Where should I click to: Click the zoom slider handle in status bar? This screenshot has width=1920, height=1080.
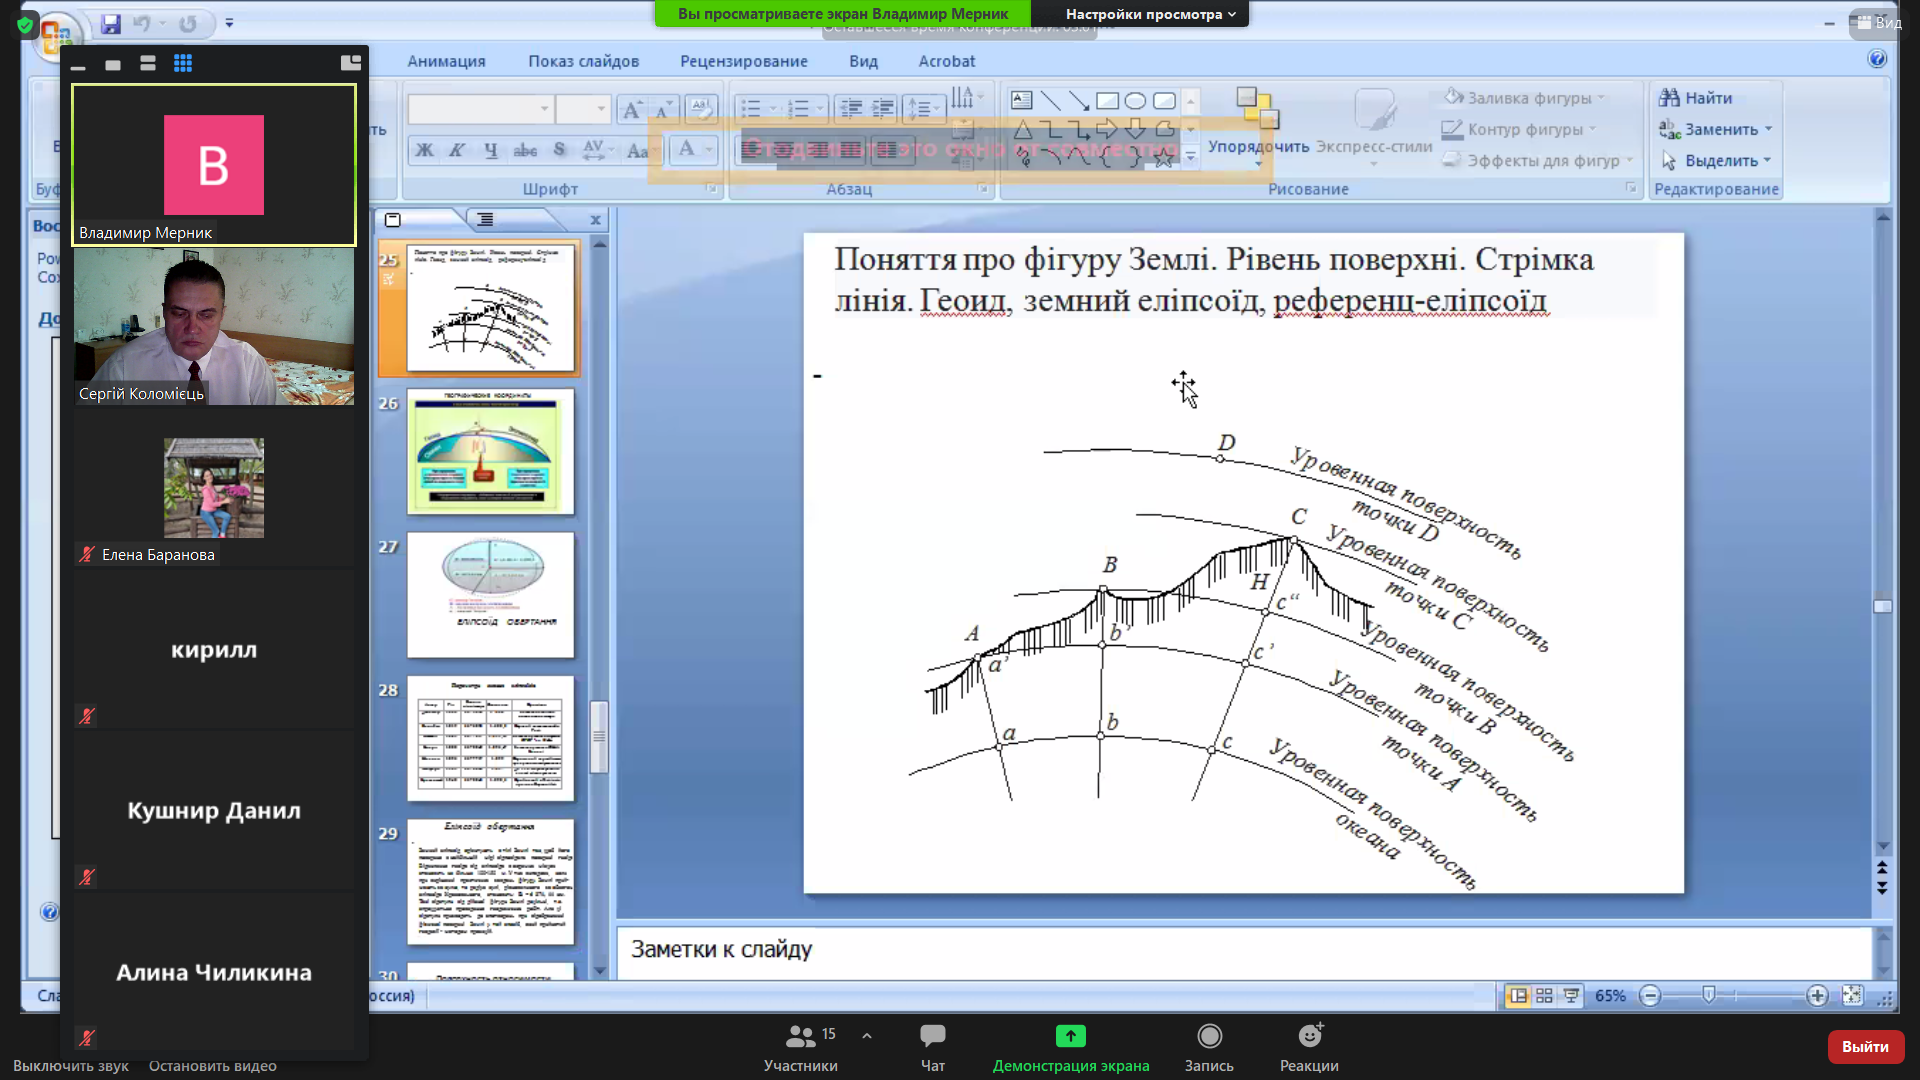point(1709,995)
